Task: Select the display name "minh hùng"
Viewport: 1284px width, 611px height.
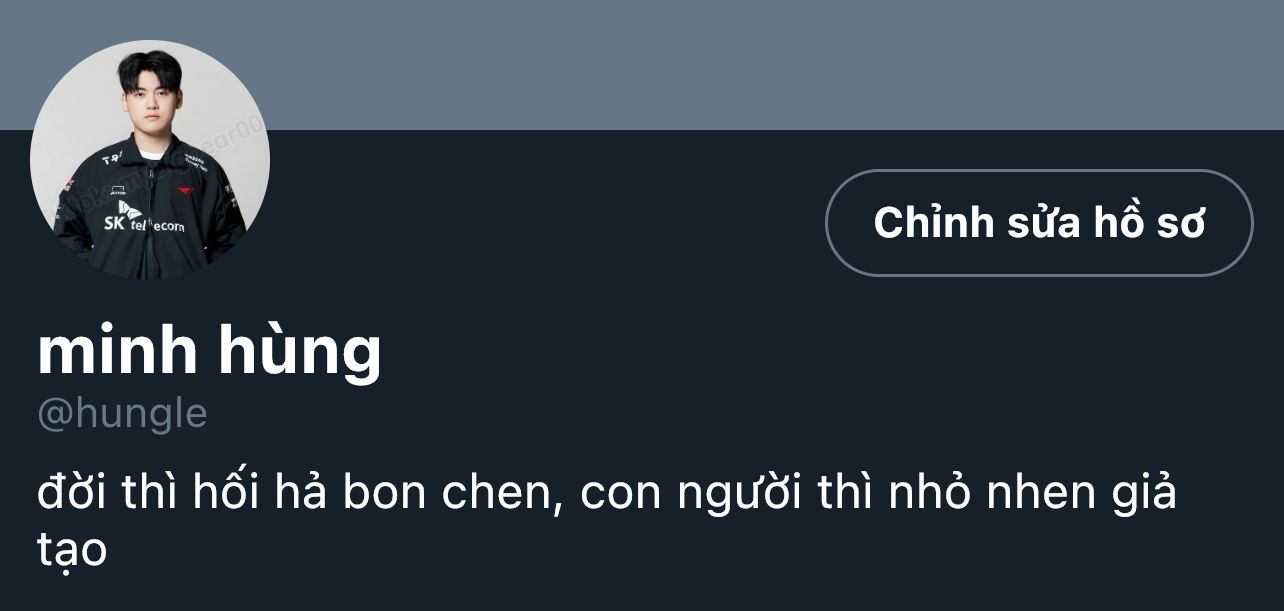Action: pyautogui.click(x=210, y=352)
